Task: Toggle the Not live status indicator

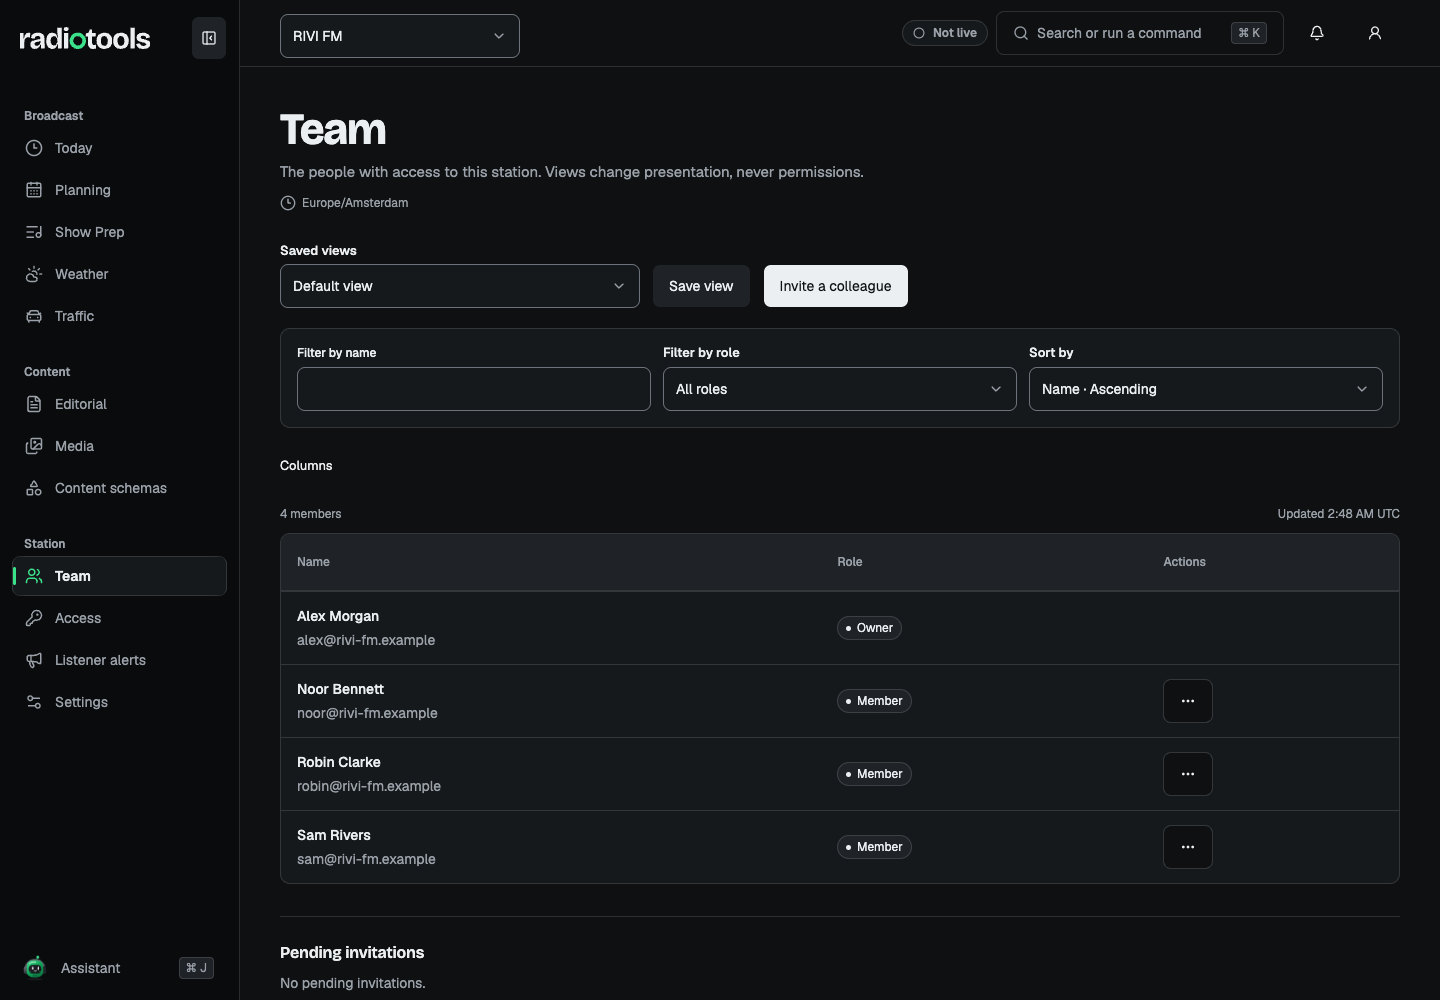Action: tap(945, 33)
